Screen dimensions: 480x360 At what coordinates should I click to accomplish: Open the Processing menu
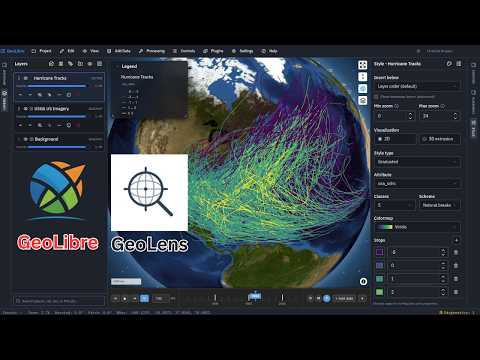click(x=152, y=51)
